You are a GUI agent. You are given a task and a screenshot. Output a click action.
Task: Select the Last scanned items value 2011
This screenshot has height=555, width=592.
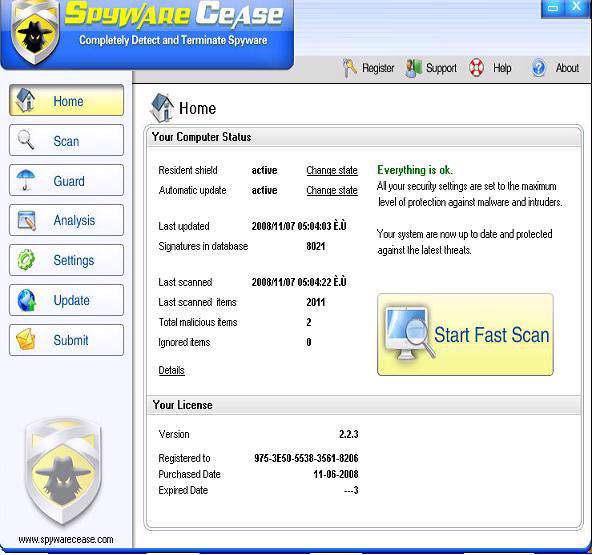(x=316, y=302)
